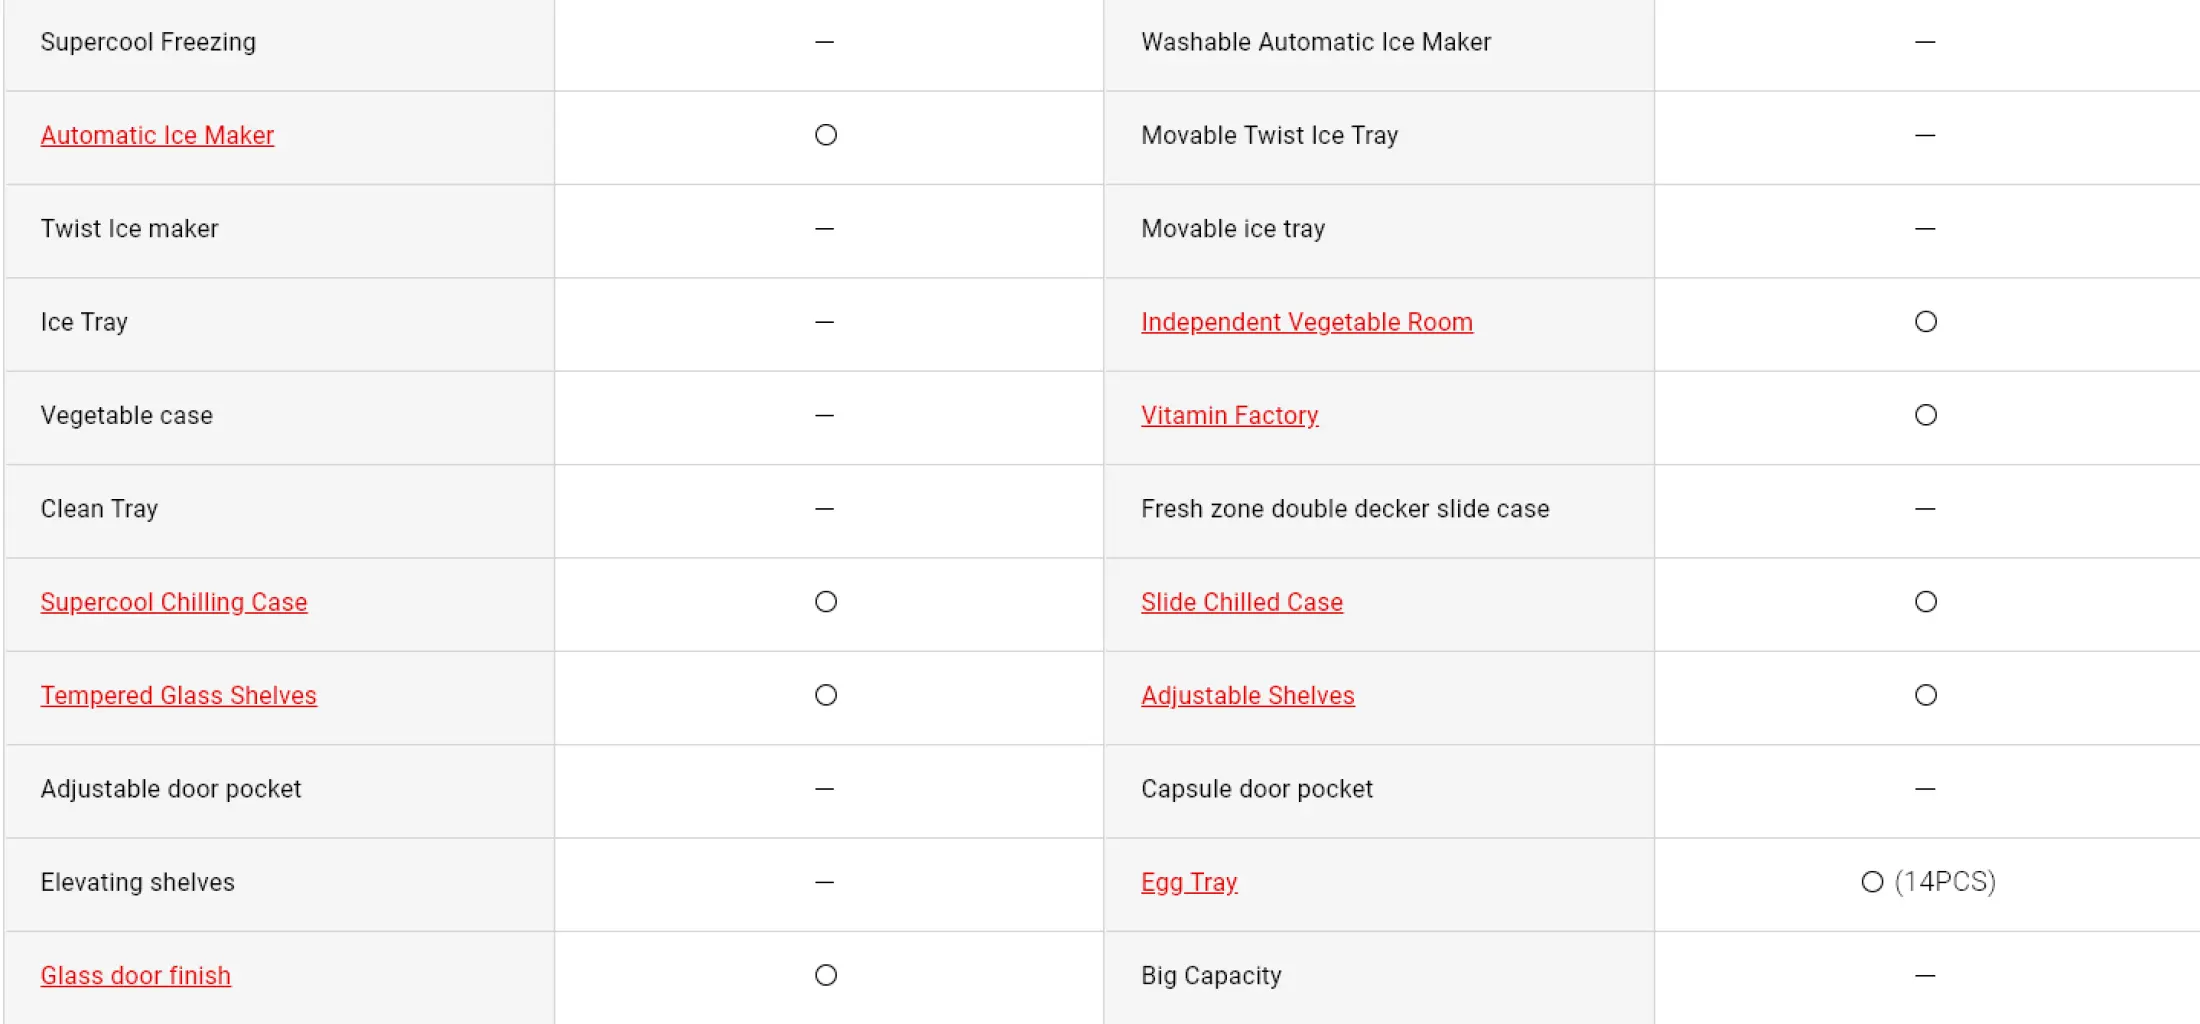This screenshot has height=1024, width=2200.
Task: Open the Automatic Ice Maker link
Action: pos(157,135)
